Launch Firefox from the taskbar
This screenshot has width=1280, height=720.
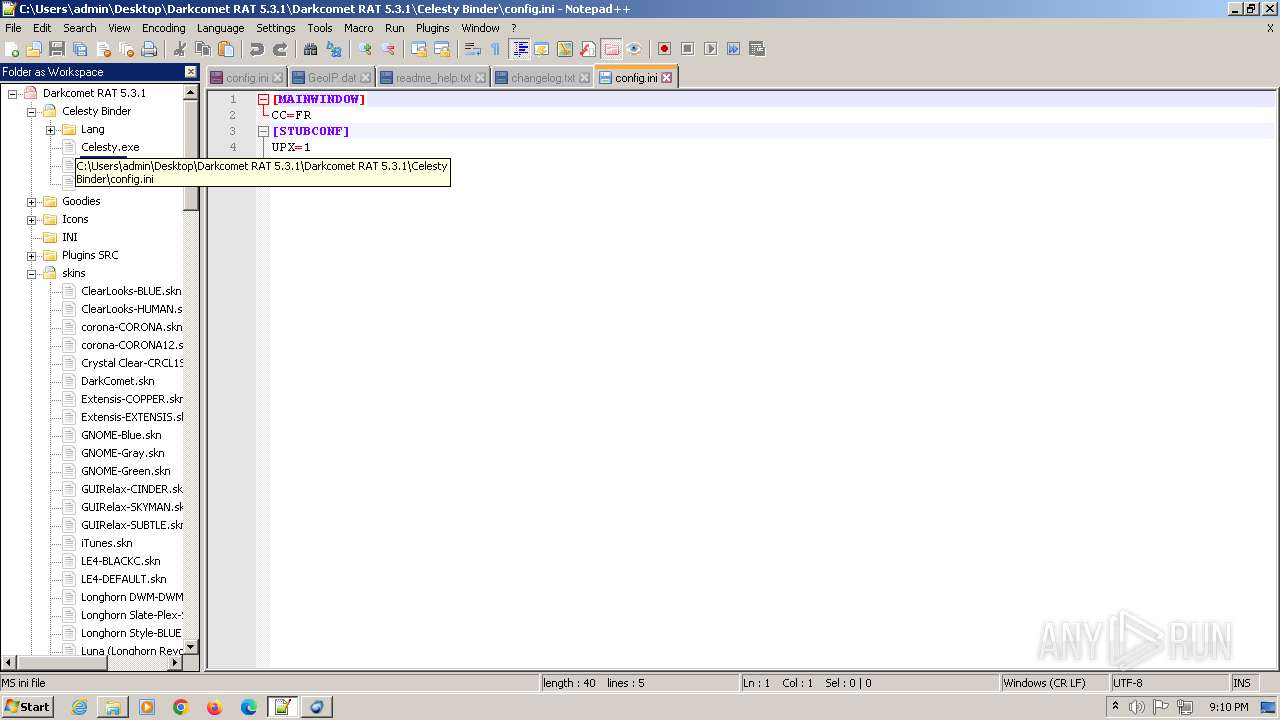[215, 707]
